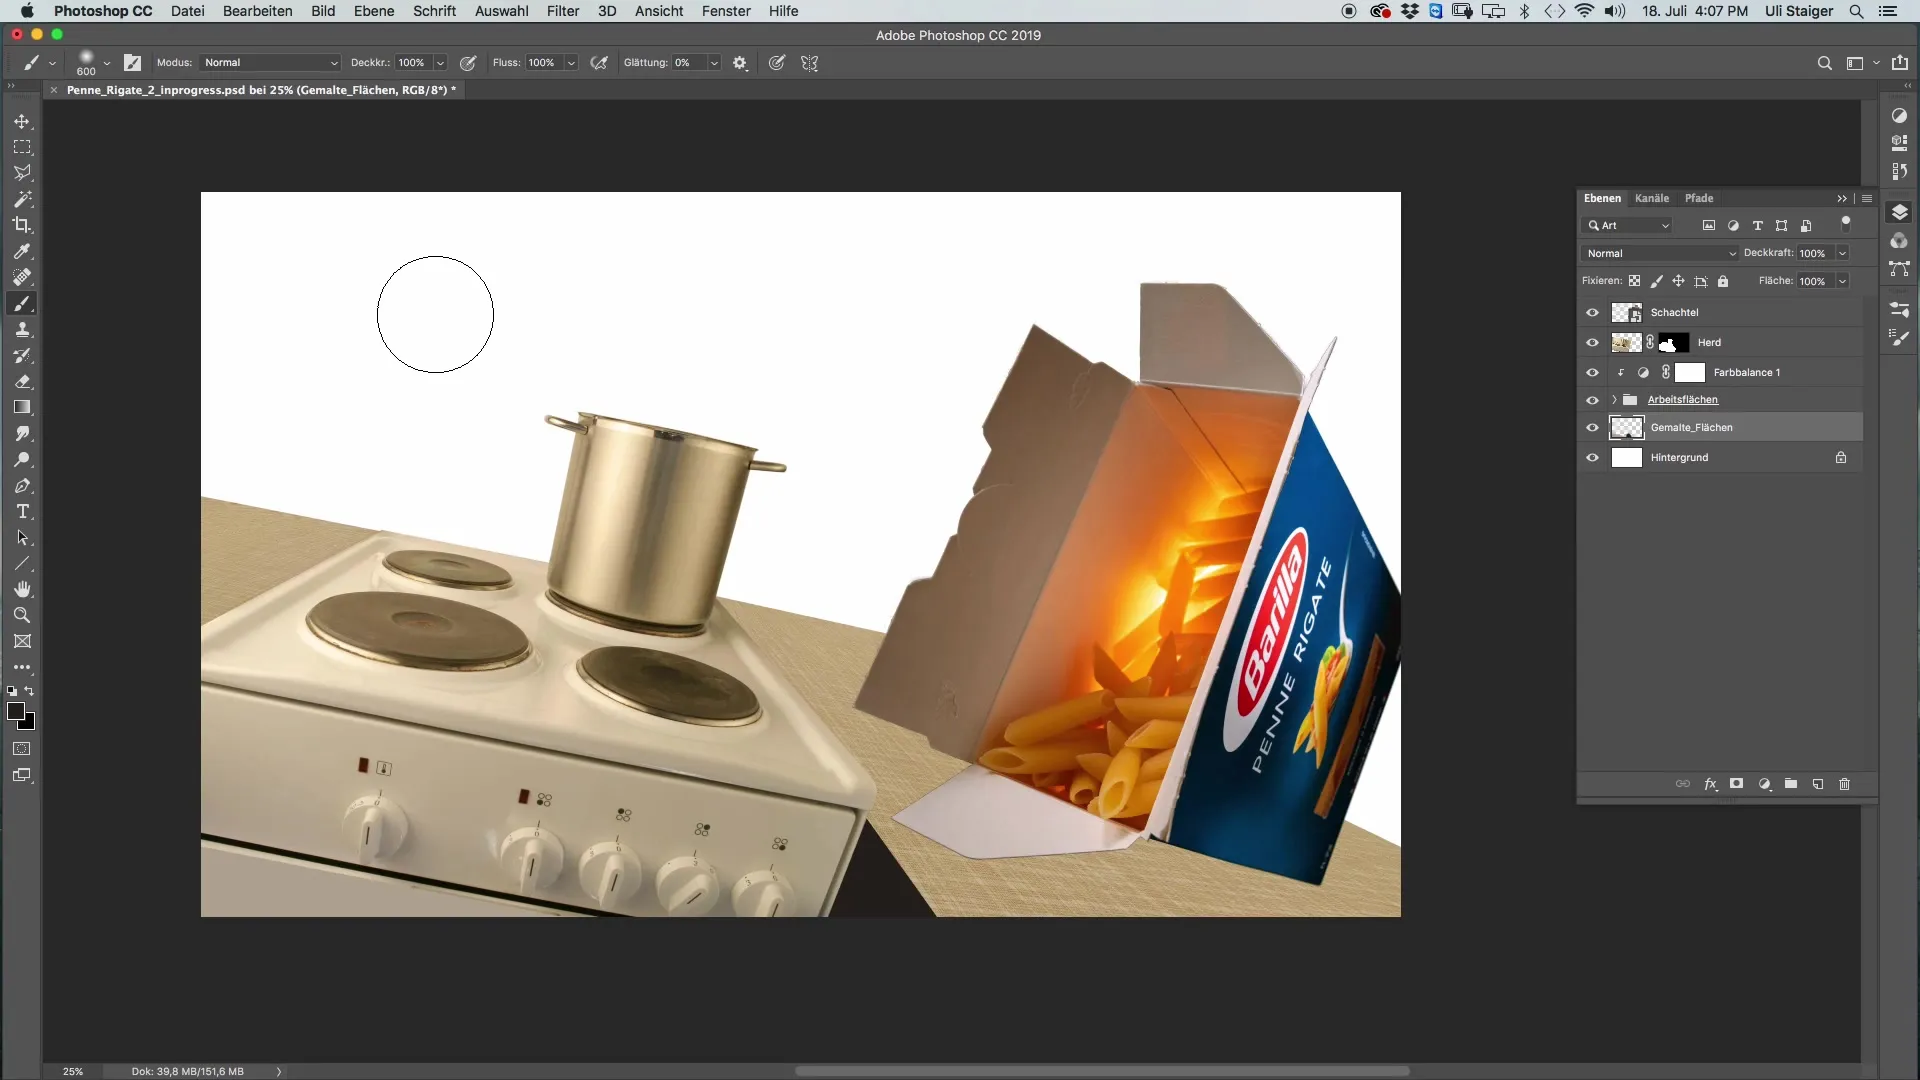Select the Gradient tool
Viewport: 1920px width, 1080px height.
(22, 407)
